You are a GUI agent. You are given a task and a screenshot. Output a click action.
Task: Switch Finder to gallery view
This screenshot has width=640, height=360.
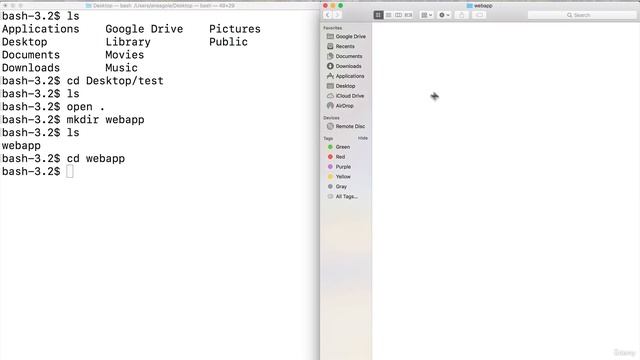(408, 15)
